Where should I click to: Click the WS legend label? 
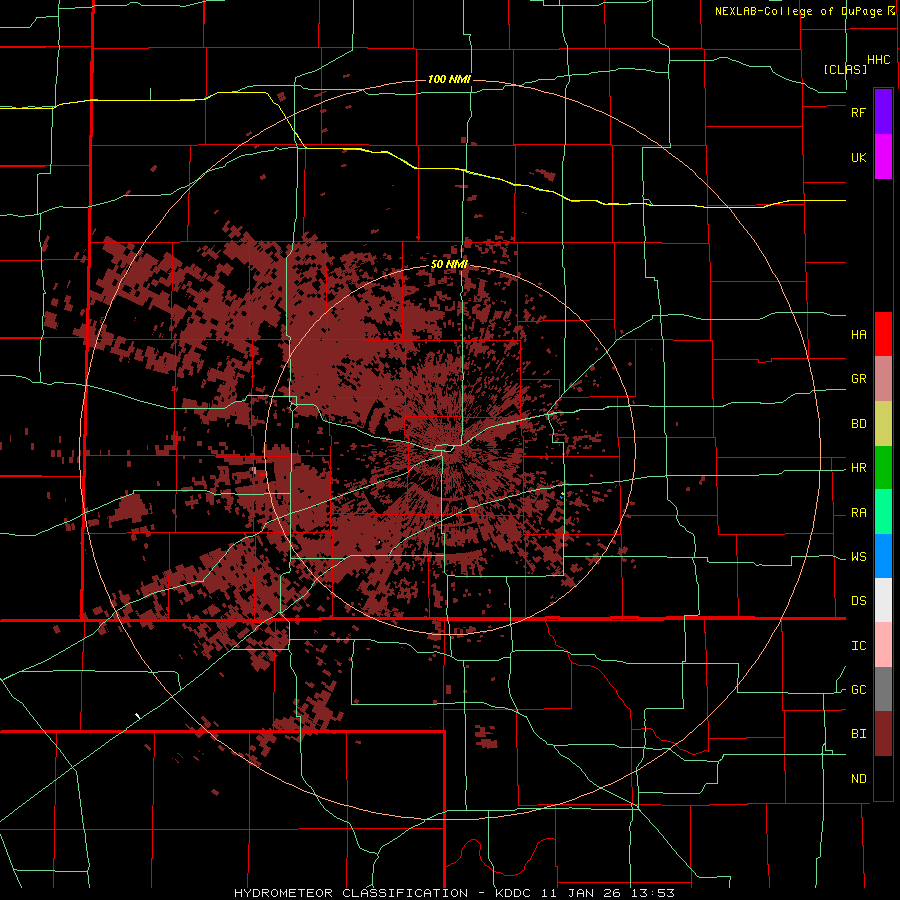(858, 556)
